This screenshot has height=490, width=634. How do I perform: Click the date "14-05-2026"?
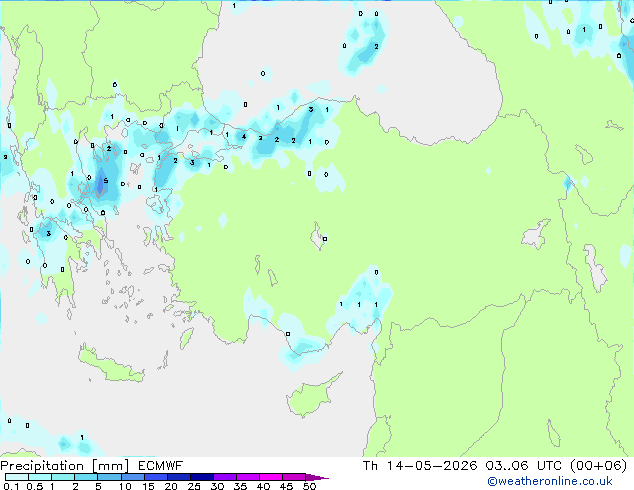(432, 466)
